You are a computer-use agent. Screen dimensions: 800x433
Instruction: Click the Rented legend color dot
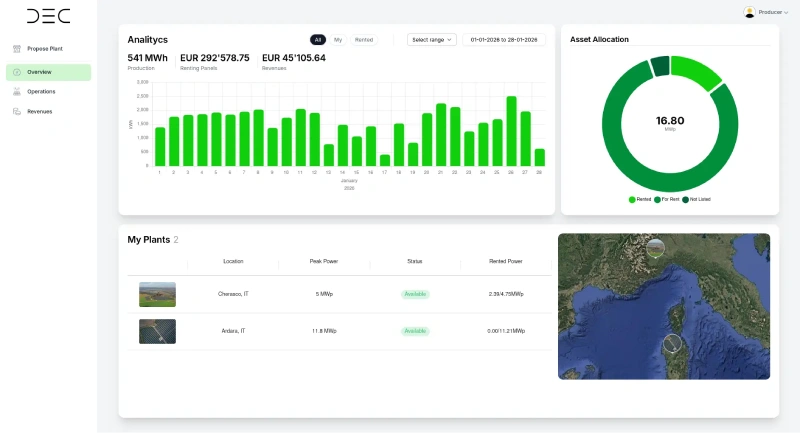coord(632,199)
